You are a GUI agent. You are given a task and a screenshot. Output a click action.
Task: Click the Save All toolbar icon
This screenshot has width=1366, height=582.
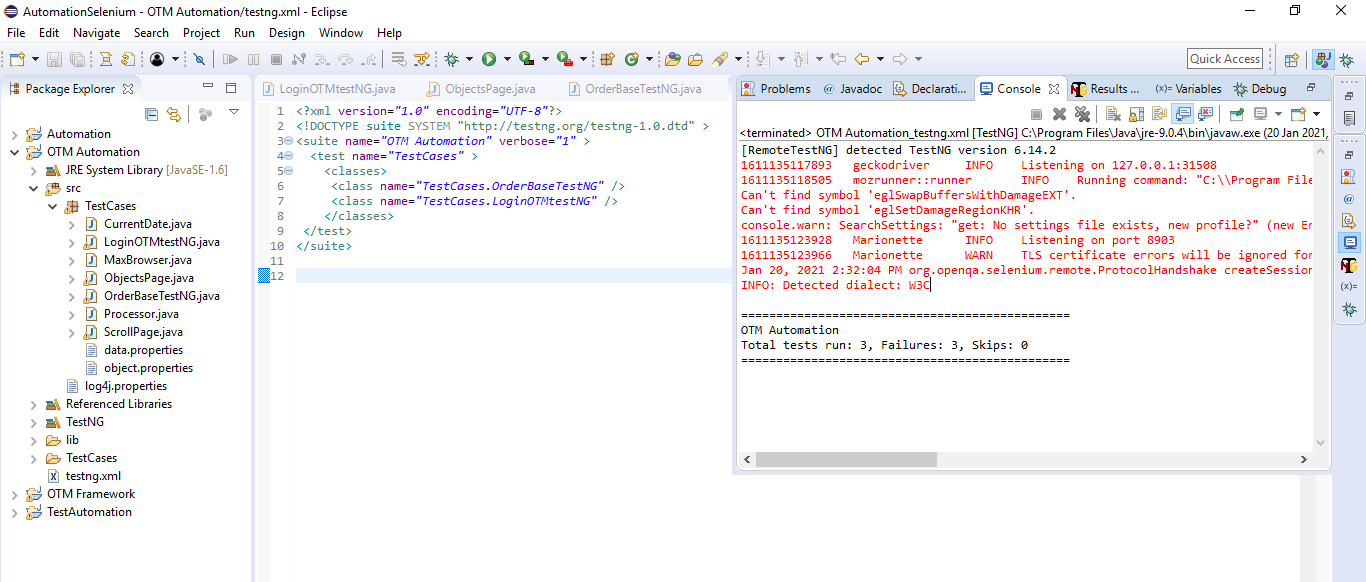click(77, 59)
